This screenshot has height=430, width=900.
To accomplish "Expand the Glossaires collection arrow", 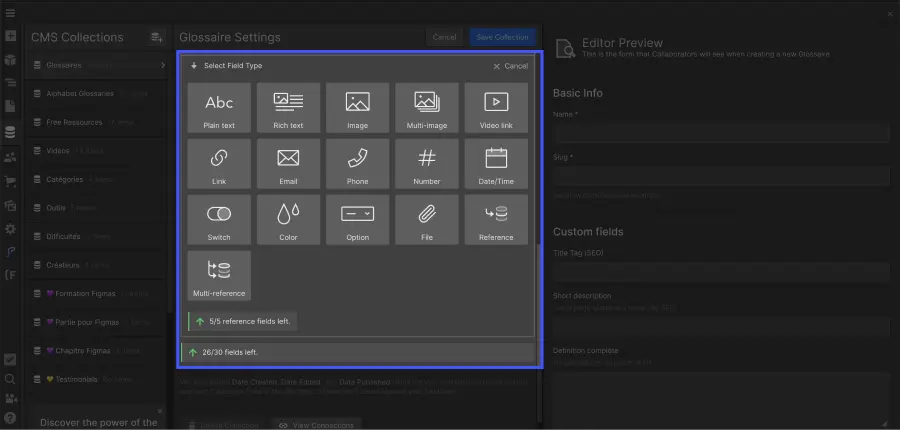I will [x=163, y=65].
